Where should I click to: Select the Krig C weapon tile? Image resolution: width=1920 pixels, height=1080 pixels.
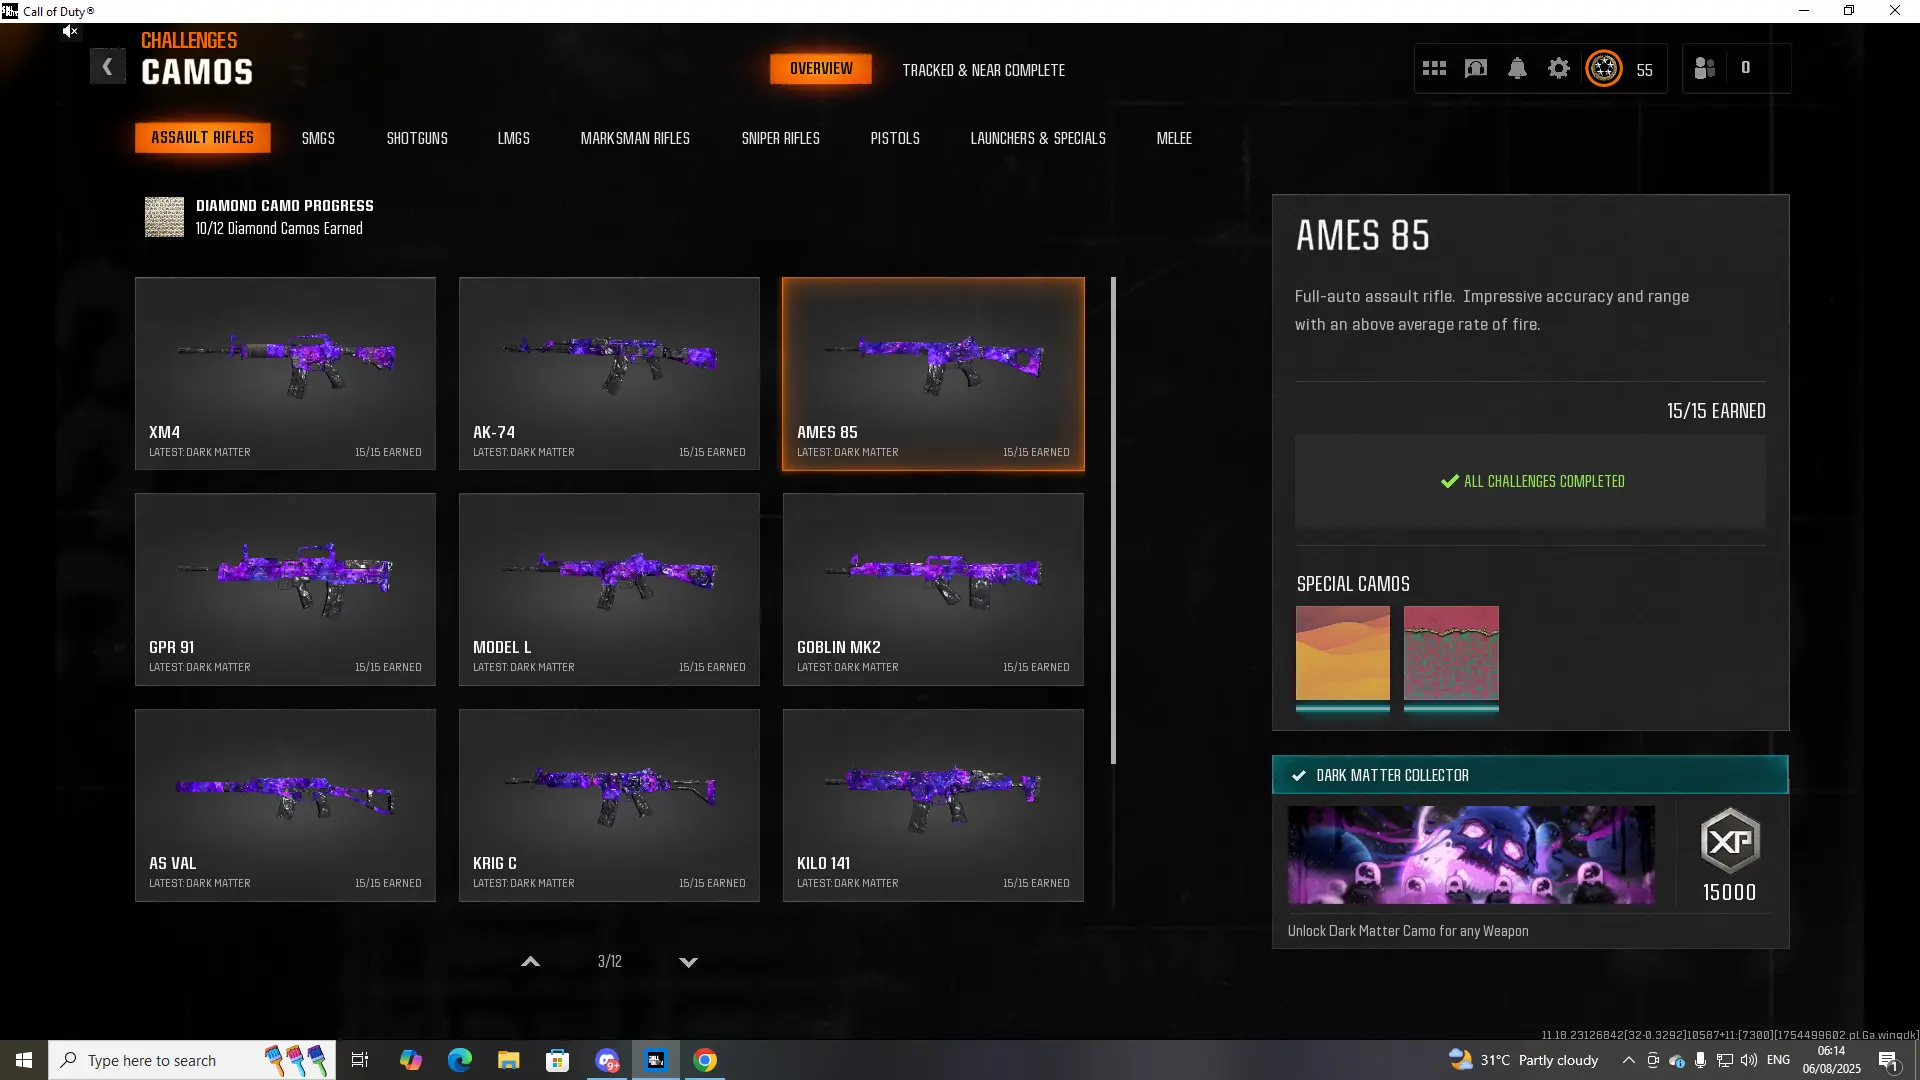coord(609,805)
